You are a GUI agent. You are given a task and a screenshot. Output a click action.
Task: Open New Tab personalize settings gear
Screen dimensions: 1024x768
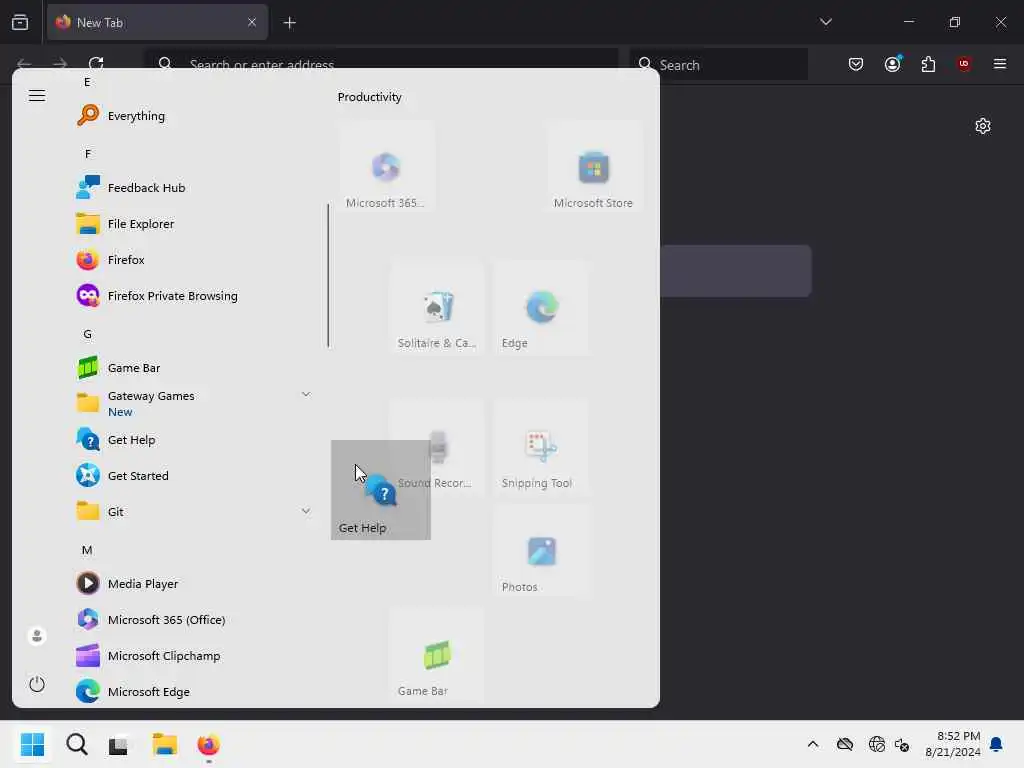click(x=983, y=126)
